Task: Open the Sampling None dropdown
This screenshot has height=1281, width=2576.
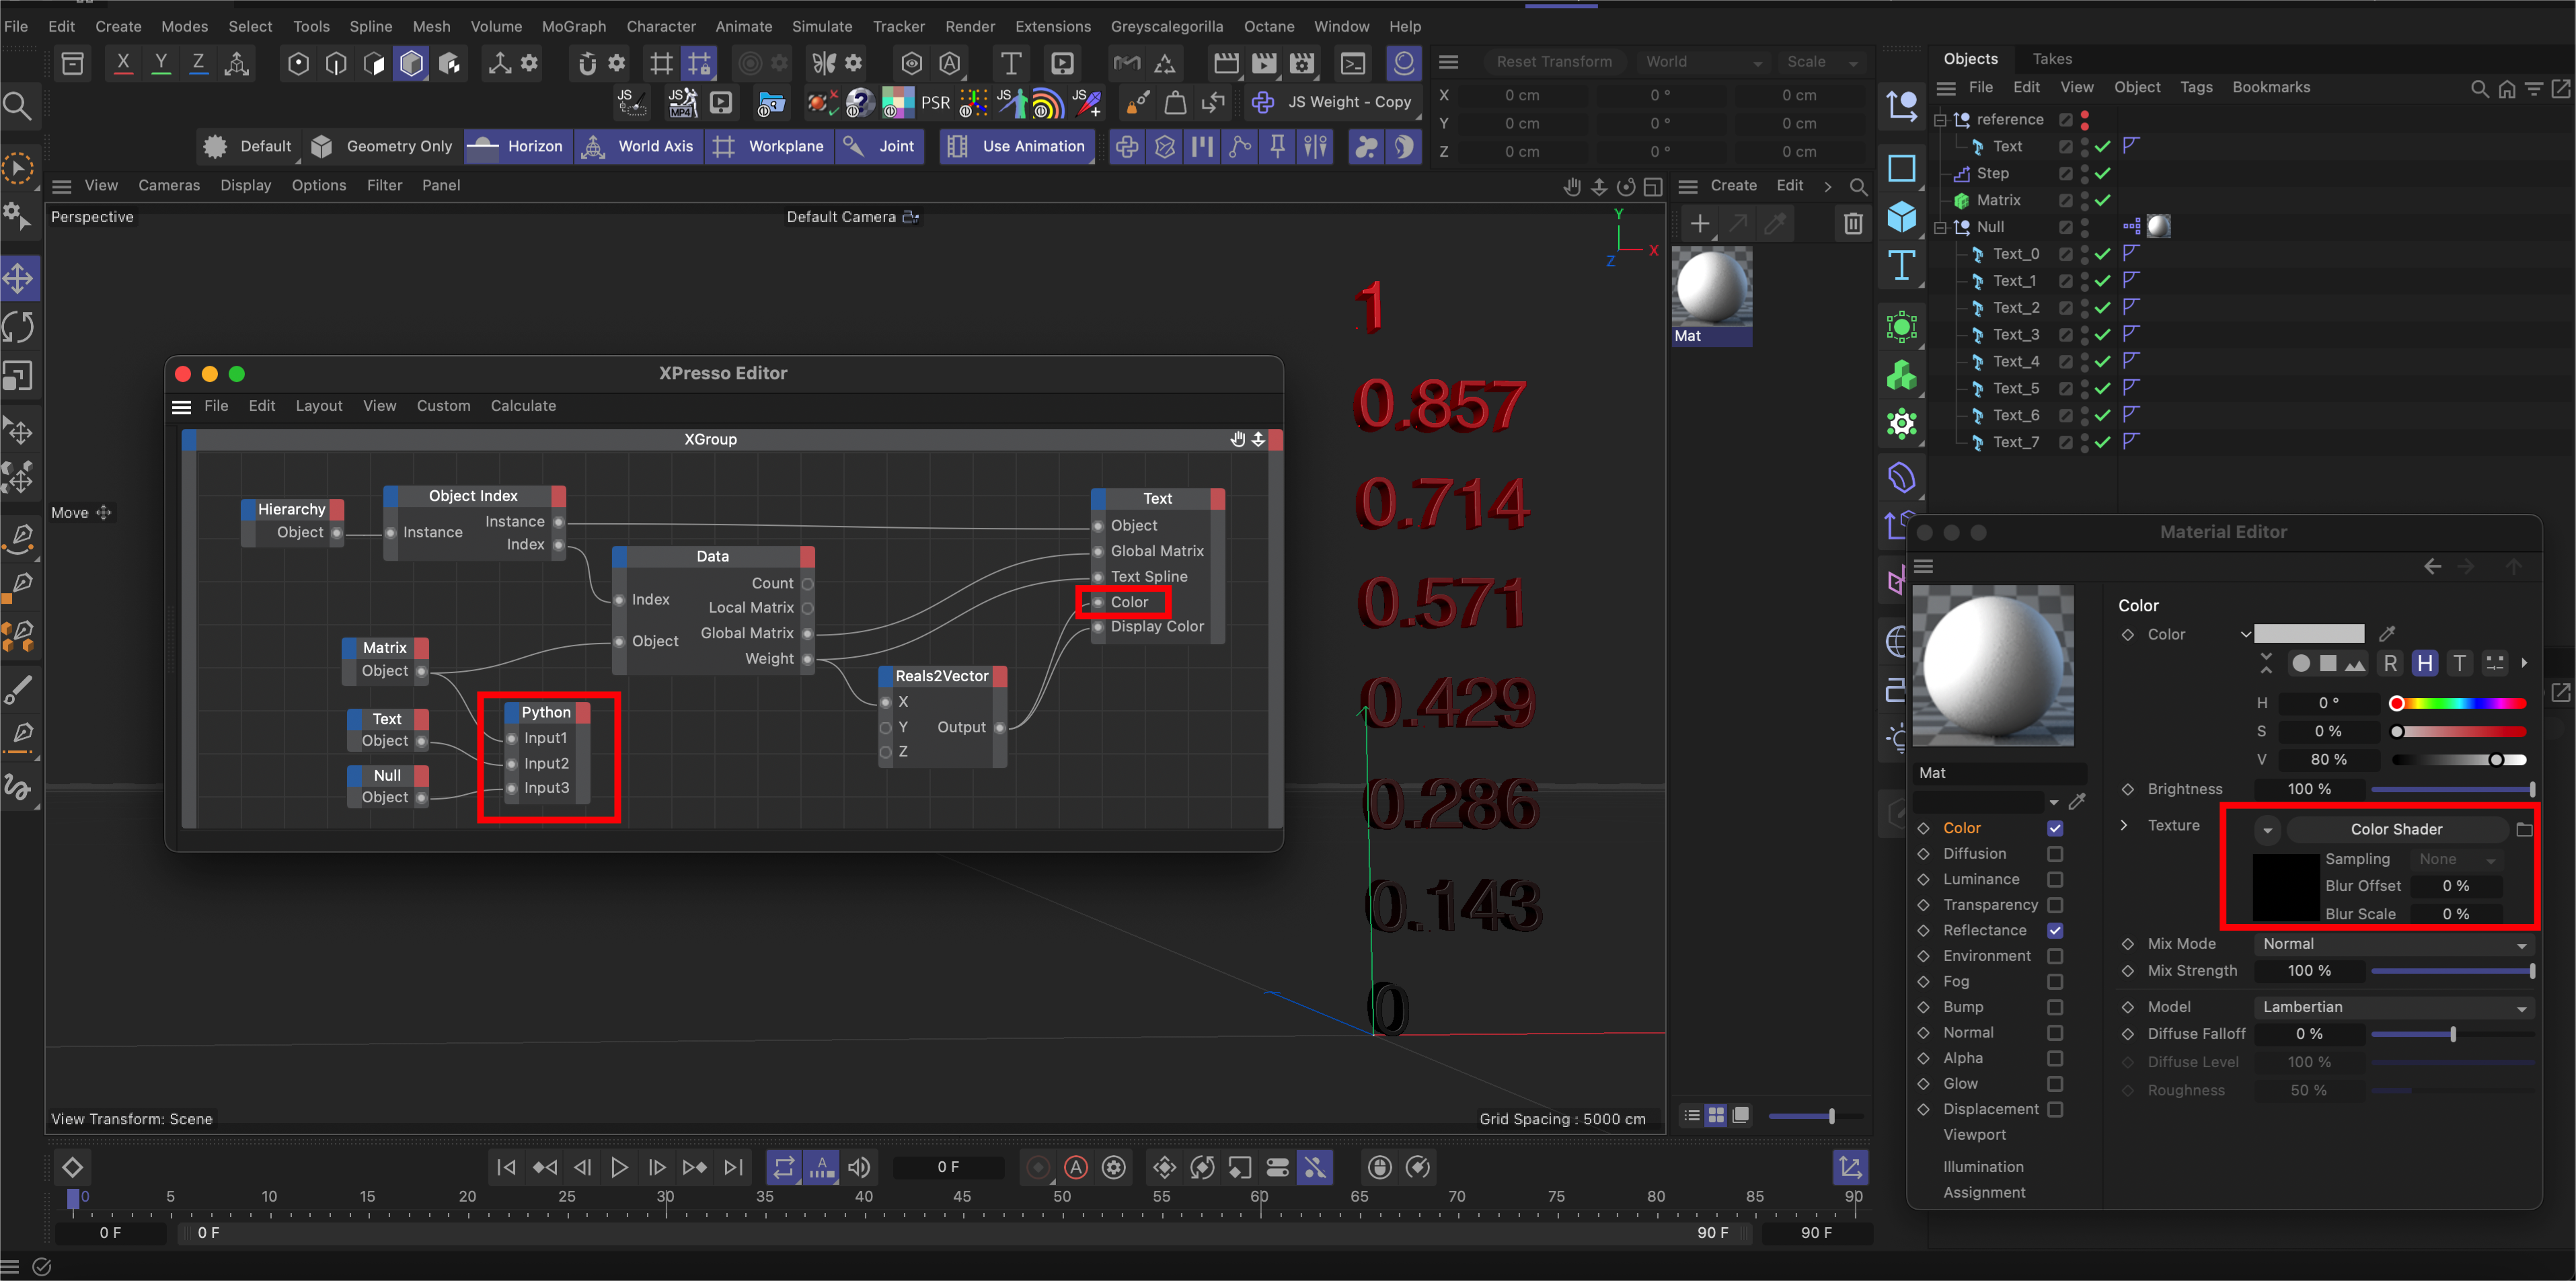Action: (2456, 860)
